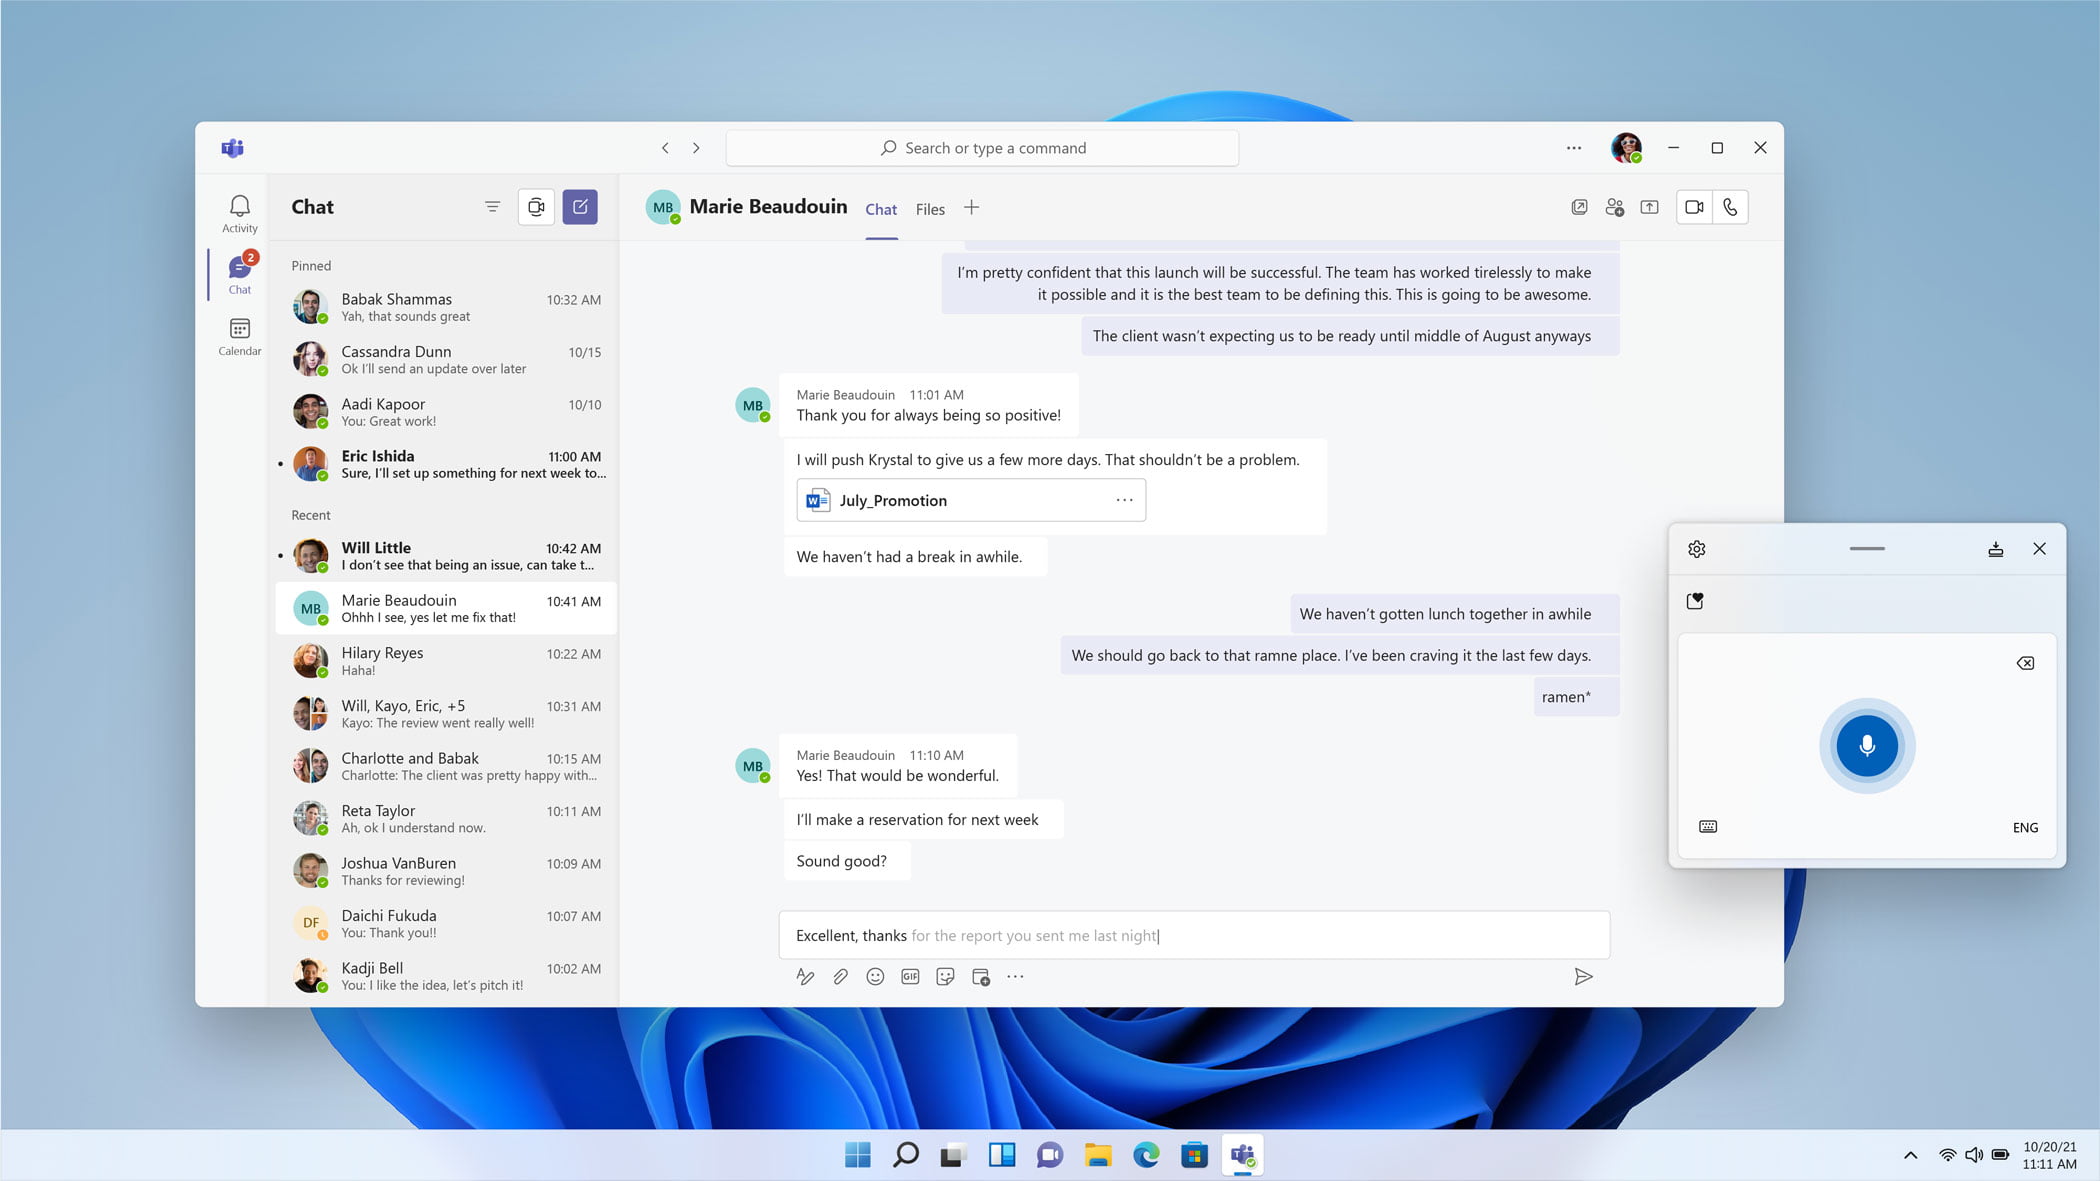Switch to the Files tab in chat
2100x1181 pixels.
point(930,208)
